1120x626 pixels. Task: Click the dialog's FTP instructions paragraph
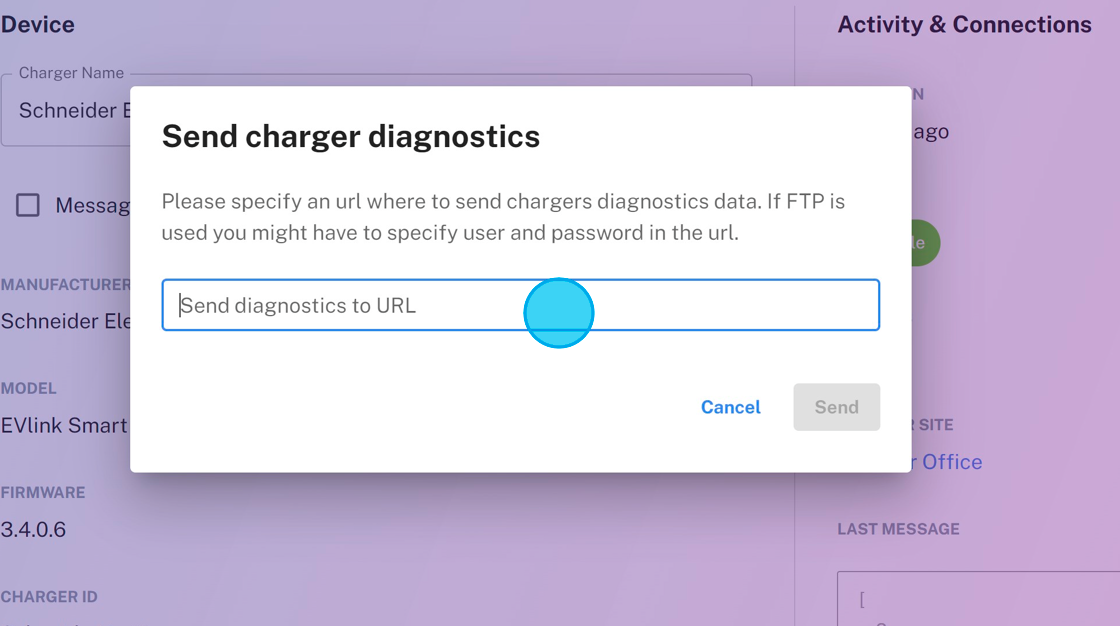click(x=503, y=217)
